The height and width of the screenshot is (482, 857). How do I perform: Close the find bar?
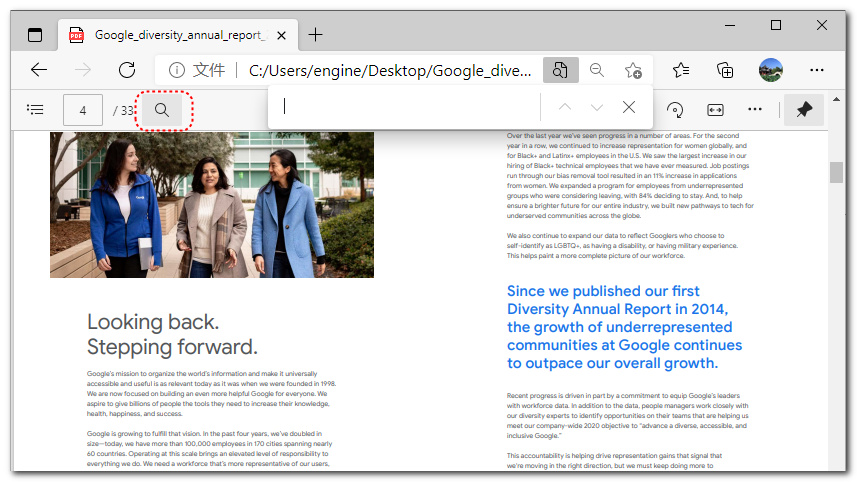click(629, 107)
